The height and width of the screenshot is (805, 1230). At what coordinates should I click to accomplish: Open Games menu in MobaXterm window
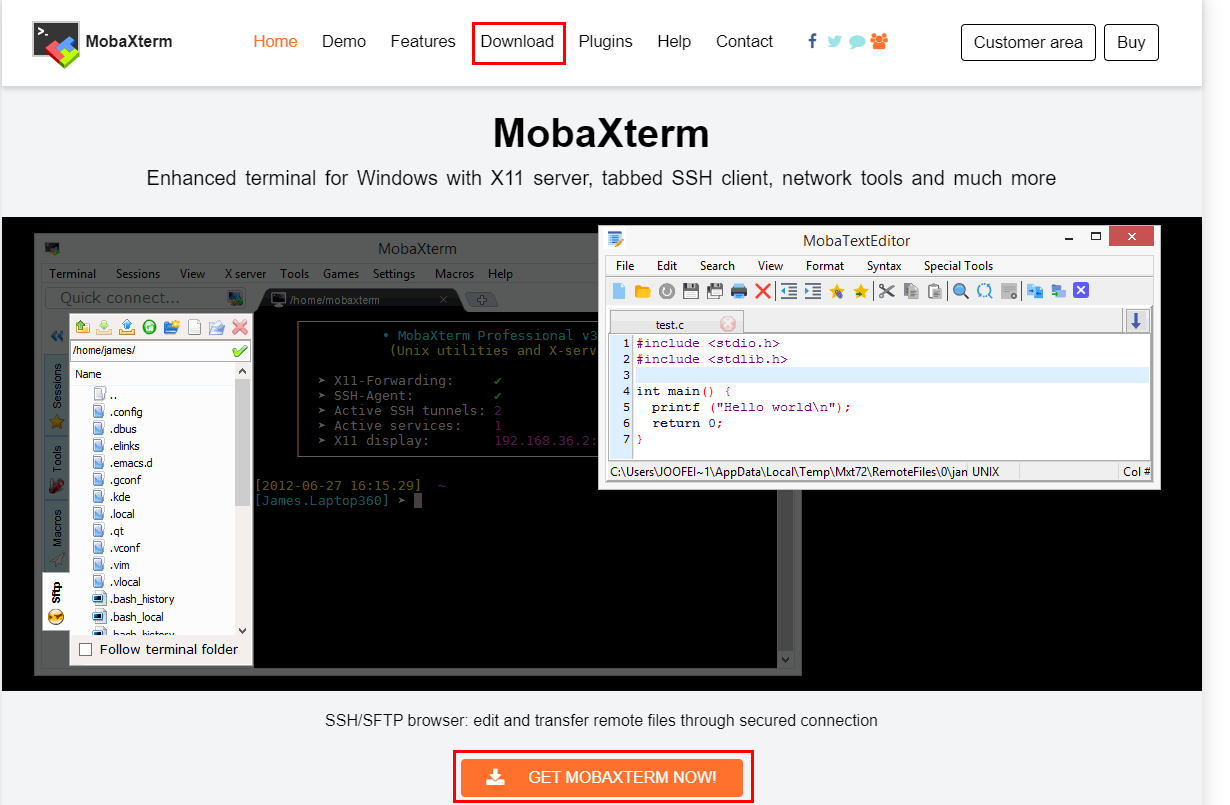point(341,274)
